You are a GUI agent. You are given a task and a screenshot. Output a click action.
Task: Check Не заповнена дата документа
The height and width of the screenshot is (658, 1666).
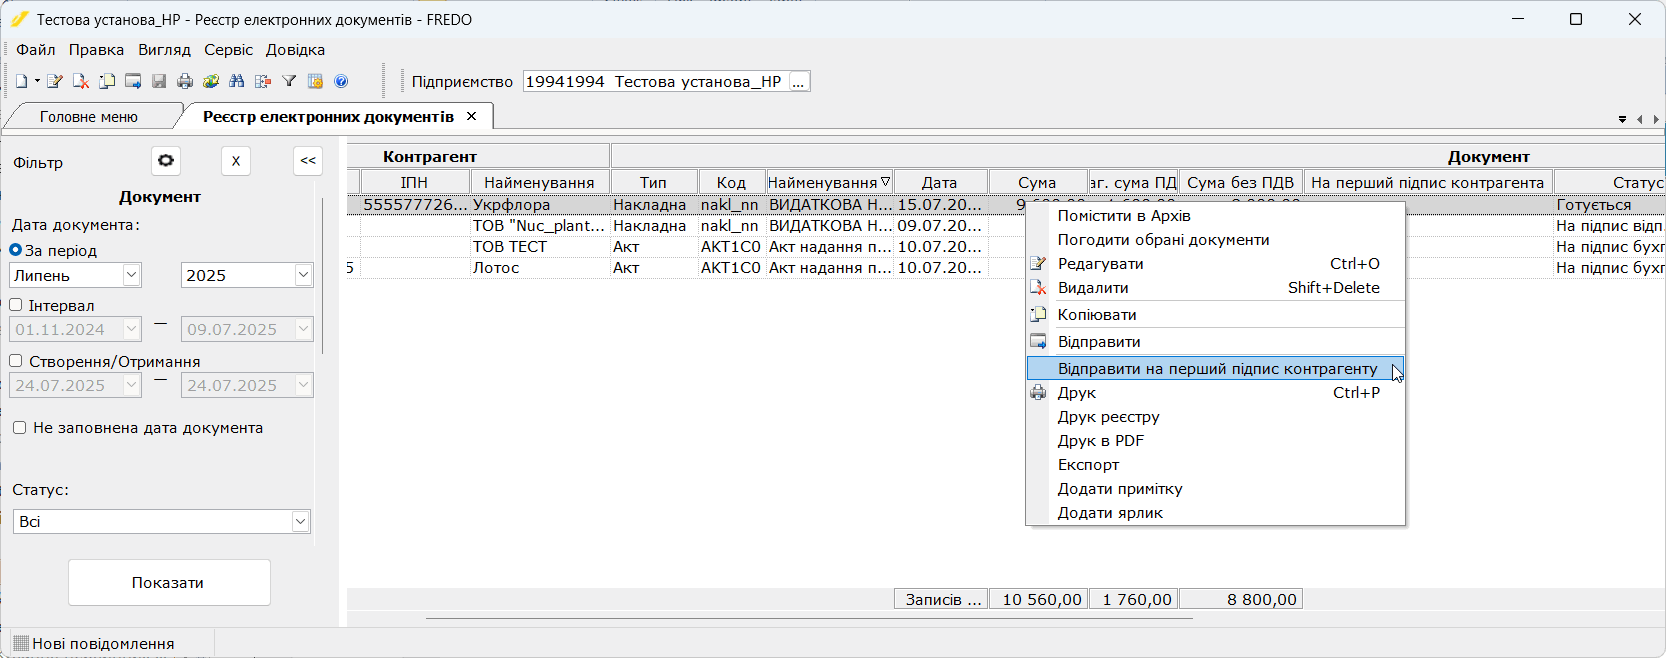click(x=19, y=428)
